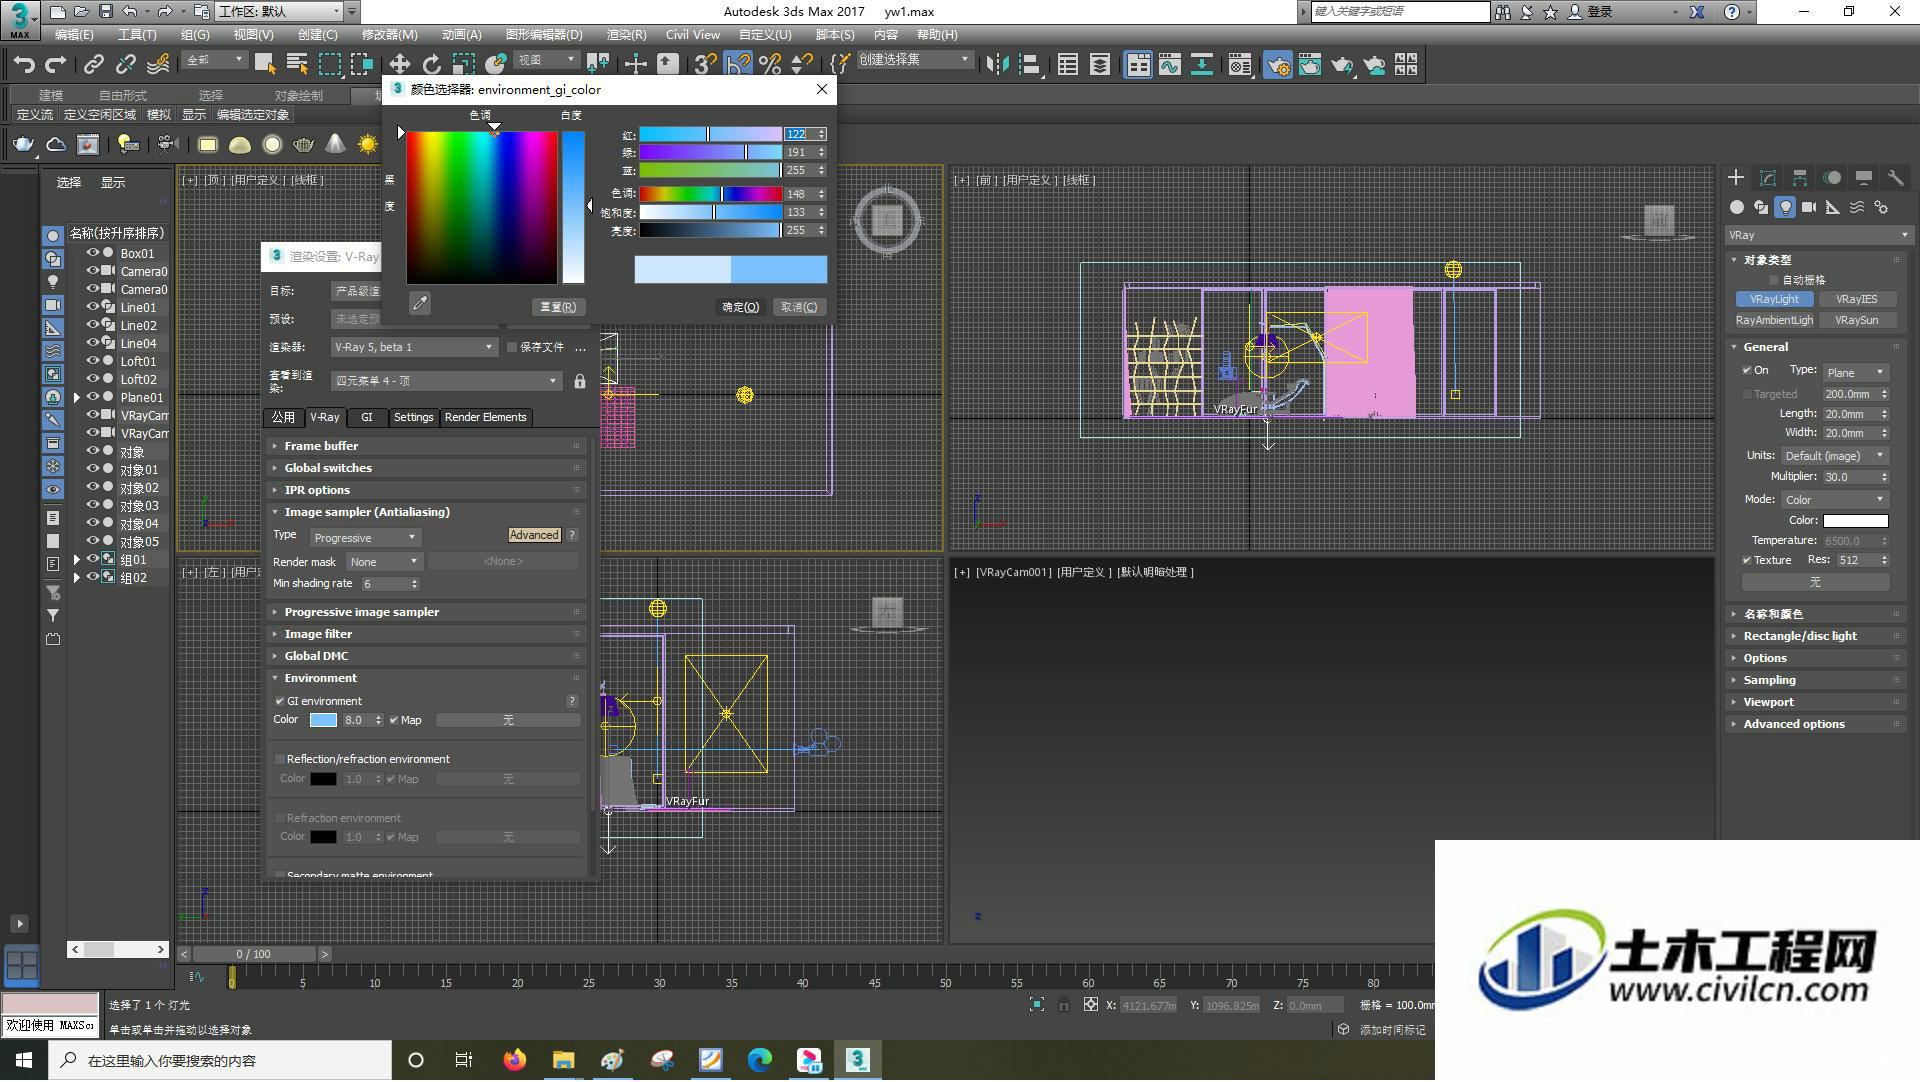Toggle the Angle Snap icon
The image size is (1920, 1082).
point(738,65)
